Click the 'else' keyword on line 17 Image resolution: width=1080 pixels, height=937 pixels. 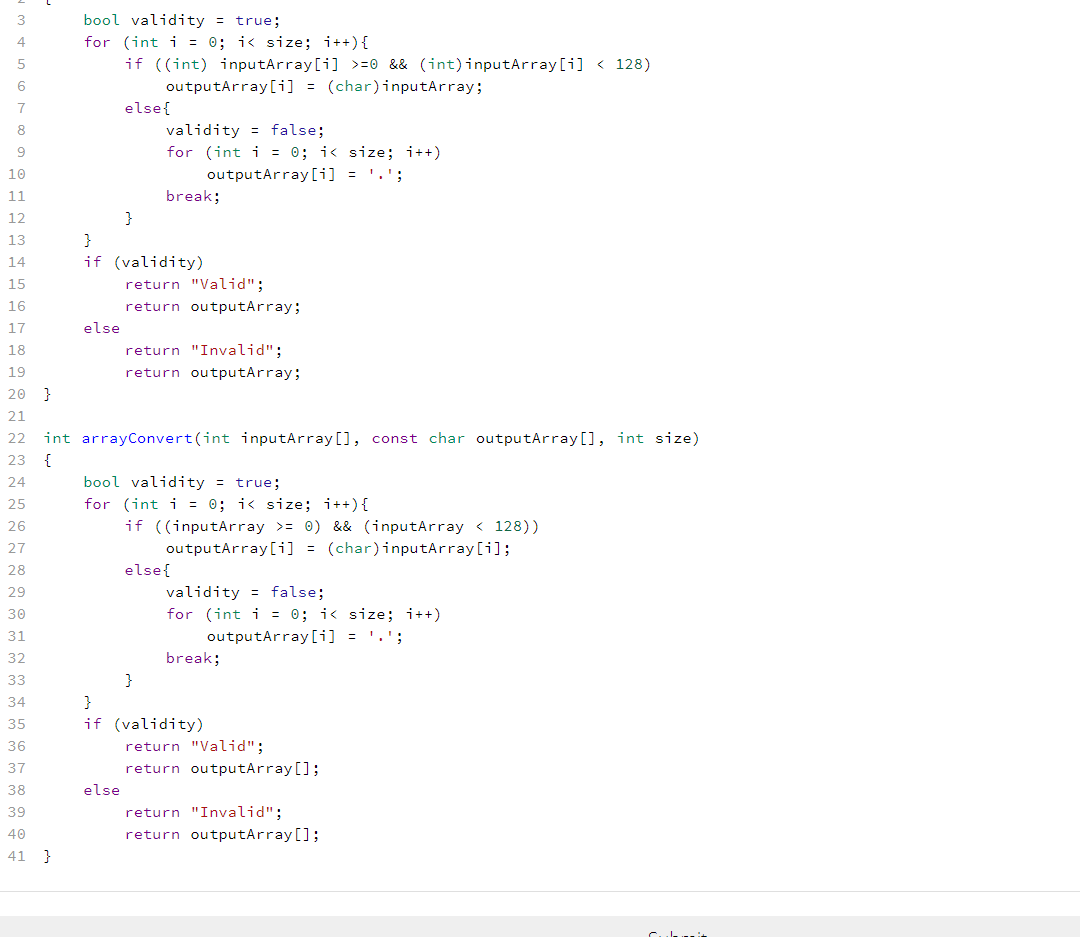(x=102, y=328)
